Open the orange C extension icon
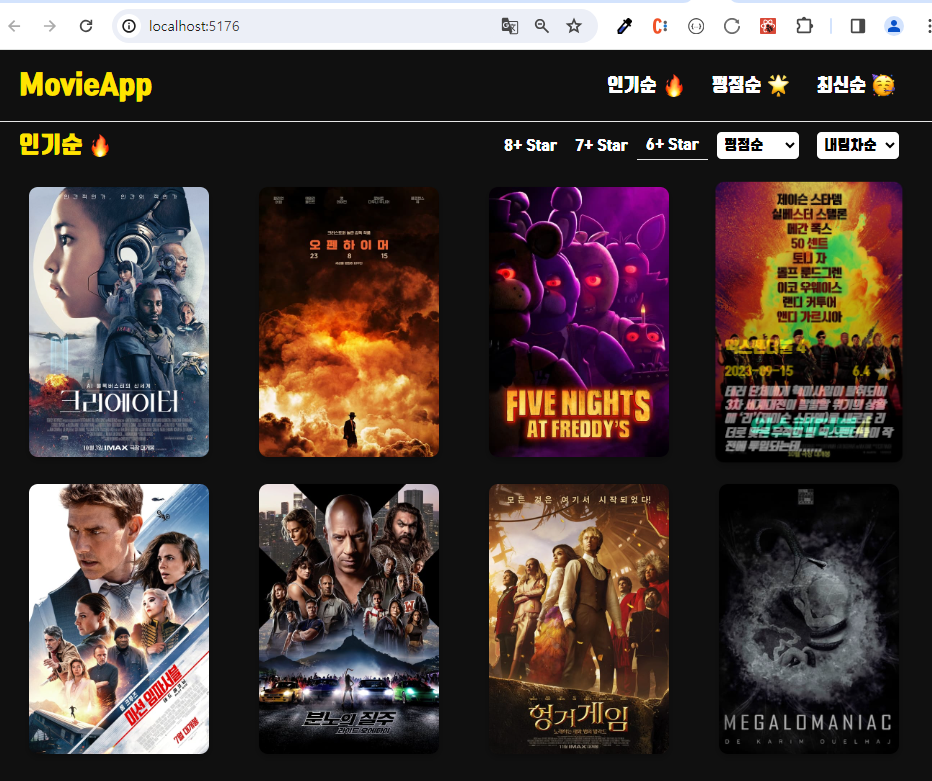The height and width of the screenshot is (781, 932). pos(660,26)
